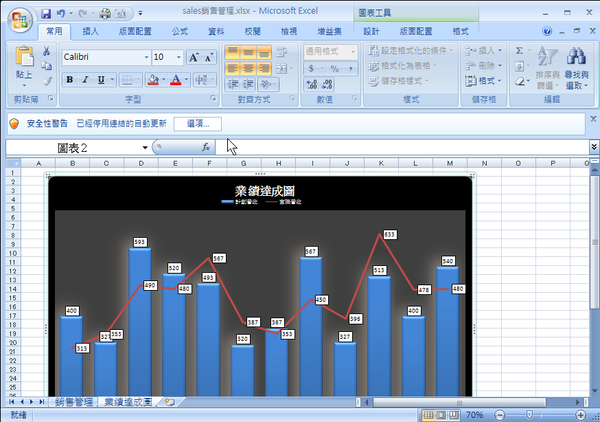Decrease decimal places
Screen dimensions: 600x422
pyautogui.click(x=327, y=84)
